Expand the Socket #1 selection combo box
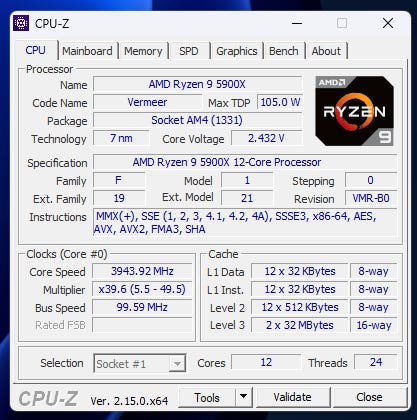This screenshot has height=420, width=417. click(x=140, y=363)
